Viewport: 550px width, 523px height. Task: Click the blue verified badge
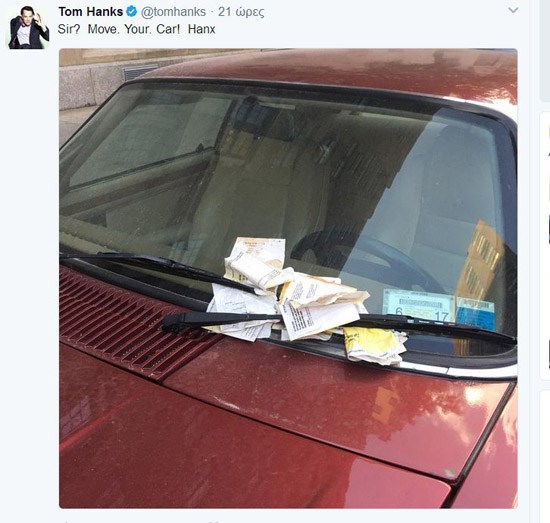point(131,12)
